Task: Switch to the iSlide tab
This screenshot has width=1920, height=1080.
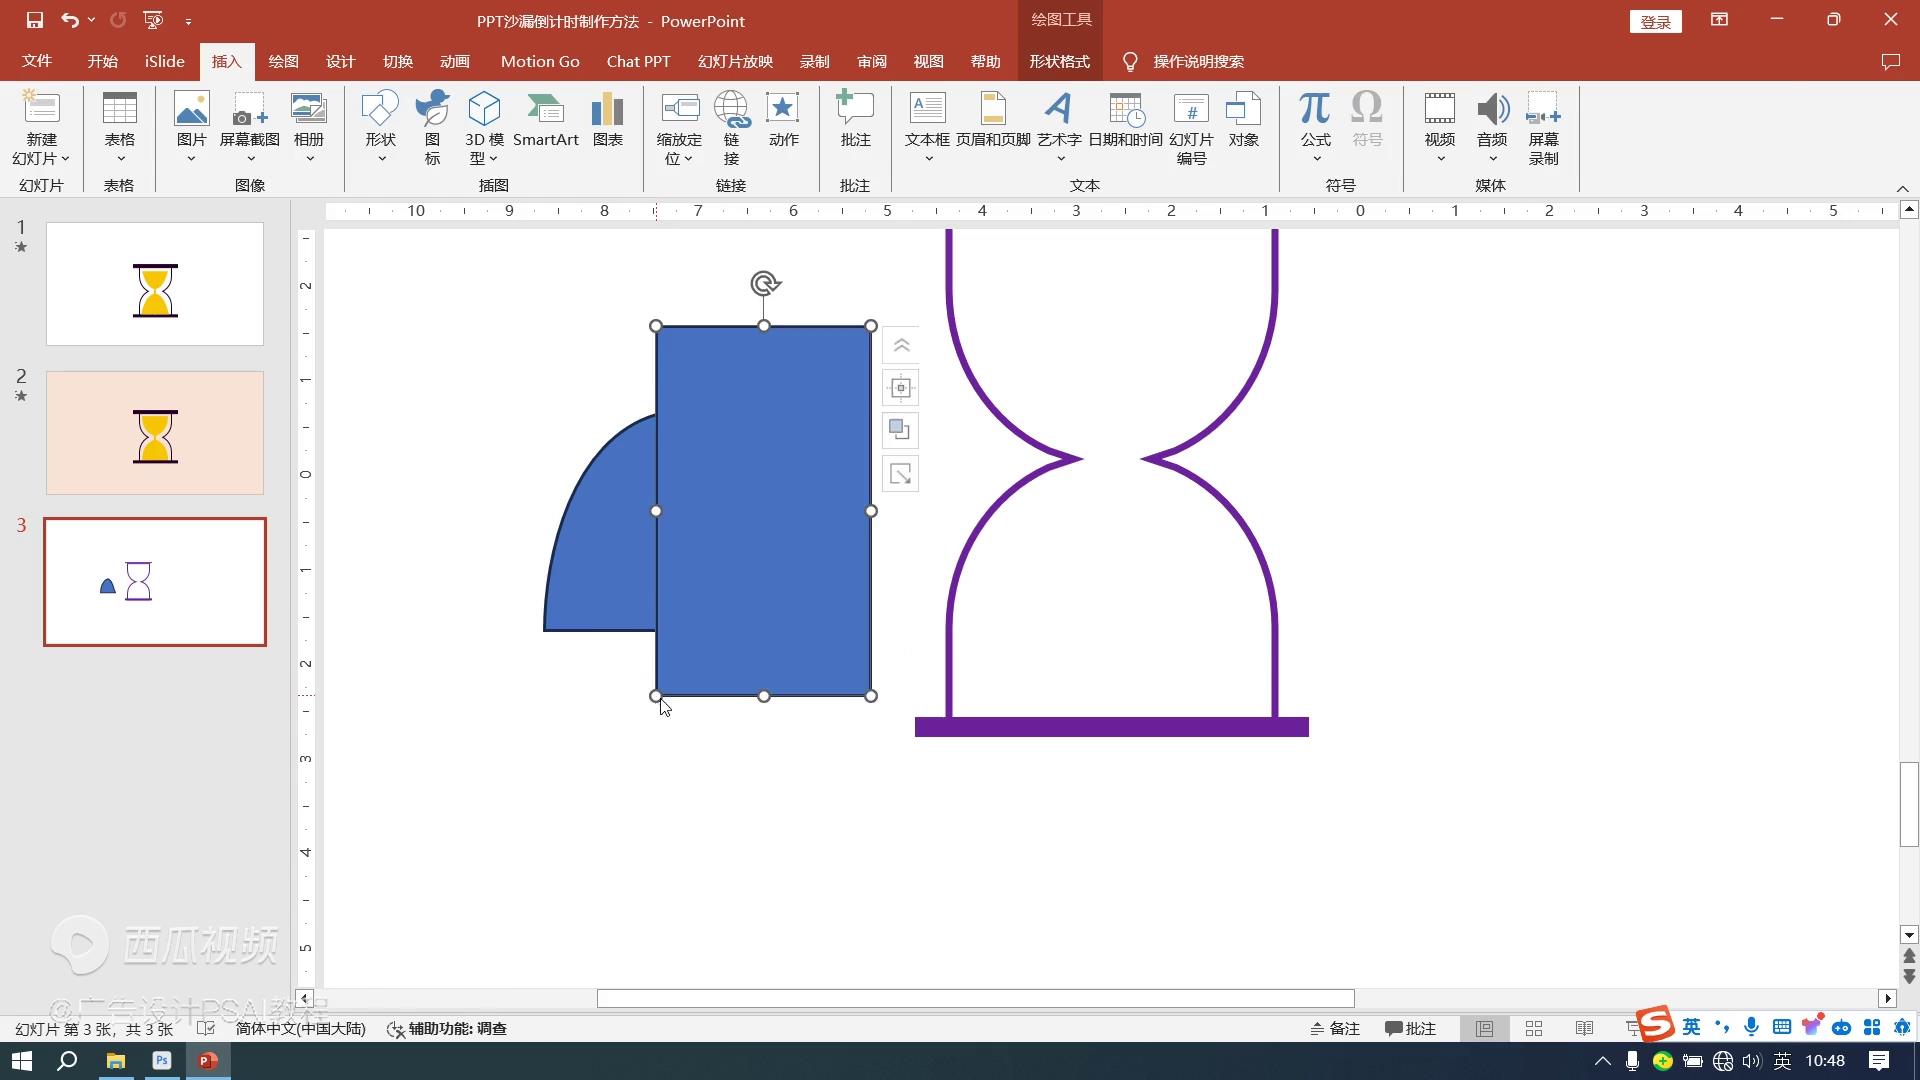Action: click(x=164, y=61)
